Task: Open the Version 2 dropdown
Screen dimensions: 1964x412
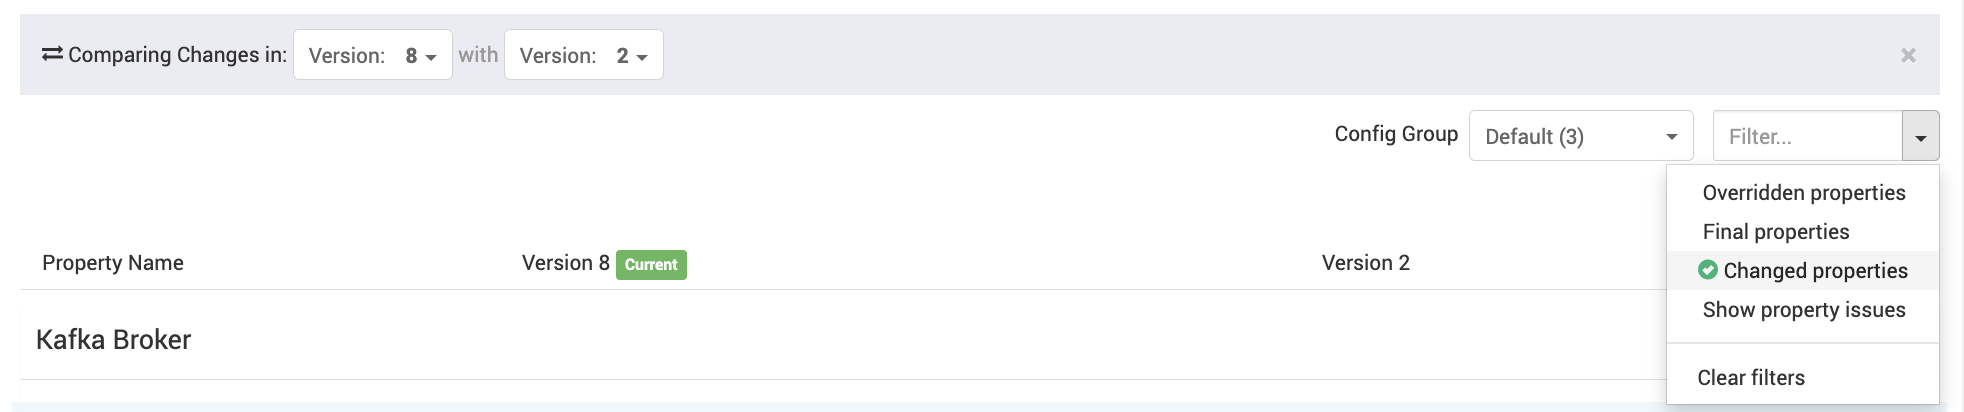Action: 583,55
